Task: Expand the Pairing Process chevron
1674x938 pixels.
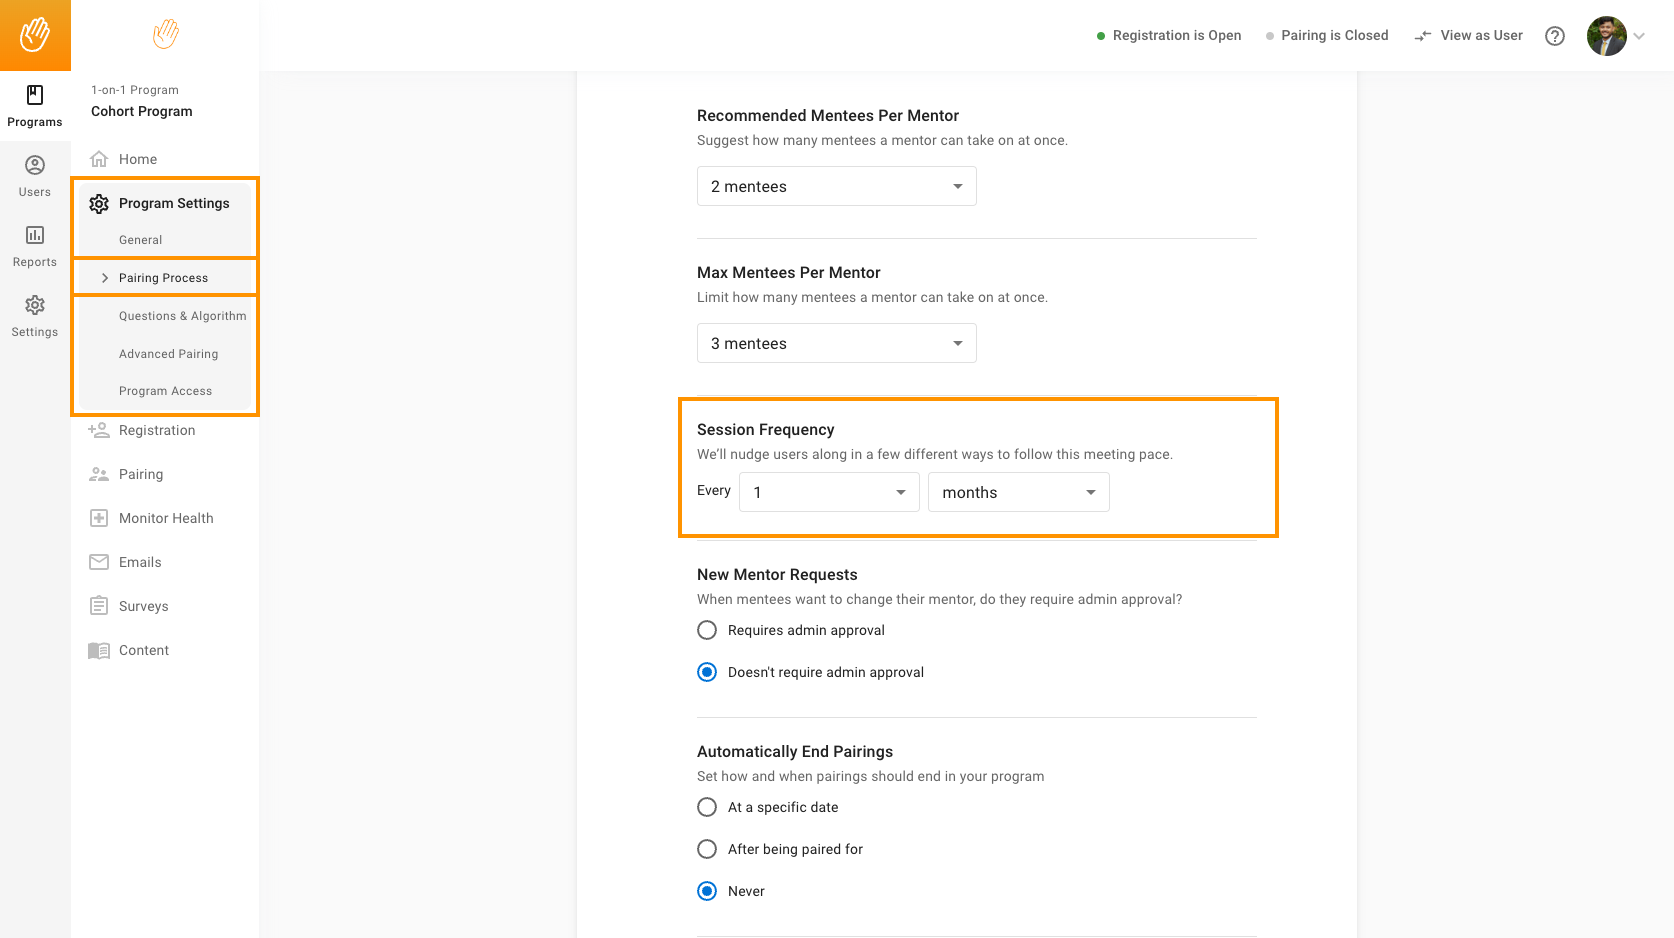Action: [x=105, y=278]
